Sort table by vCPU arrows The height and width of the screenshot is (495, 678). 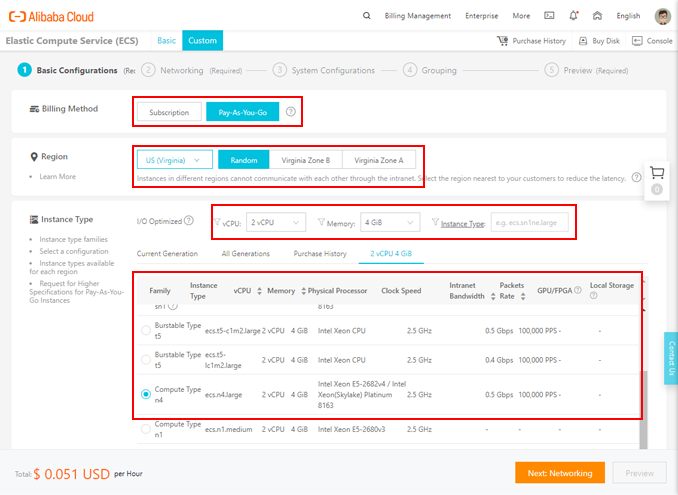[259, 291]
